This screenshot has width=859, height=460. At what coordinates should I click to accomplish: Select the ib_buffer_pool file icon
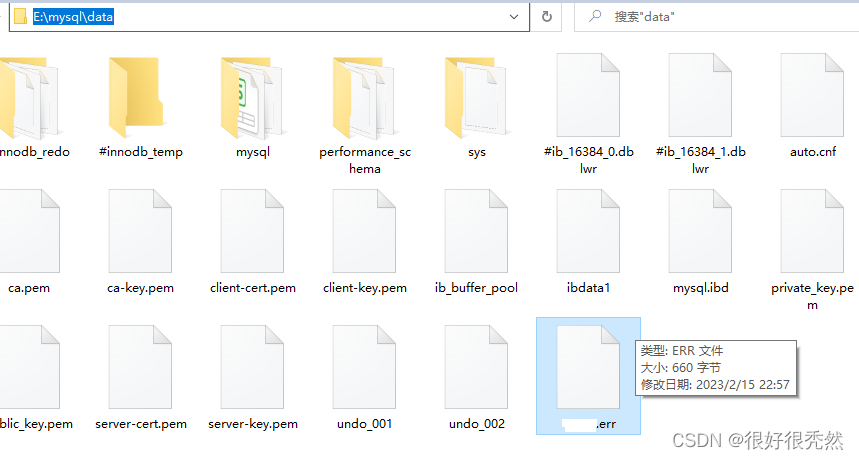pos(476,231)
